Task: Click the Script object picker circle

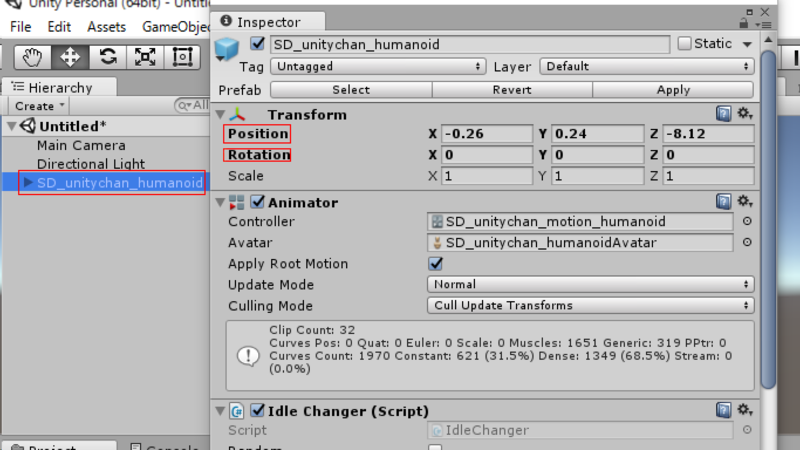Action: [x=747, y=430]
